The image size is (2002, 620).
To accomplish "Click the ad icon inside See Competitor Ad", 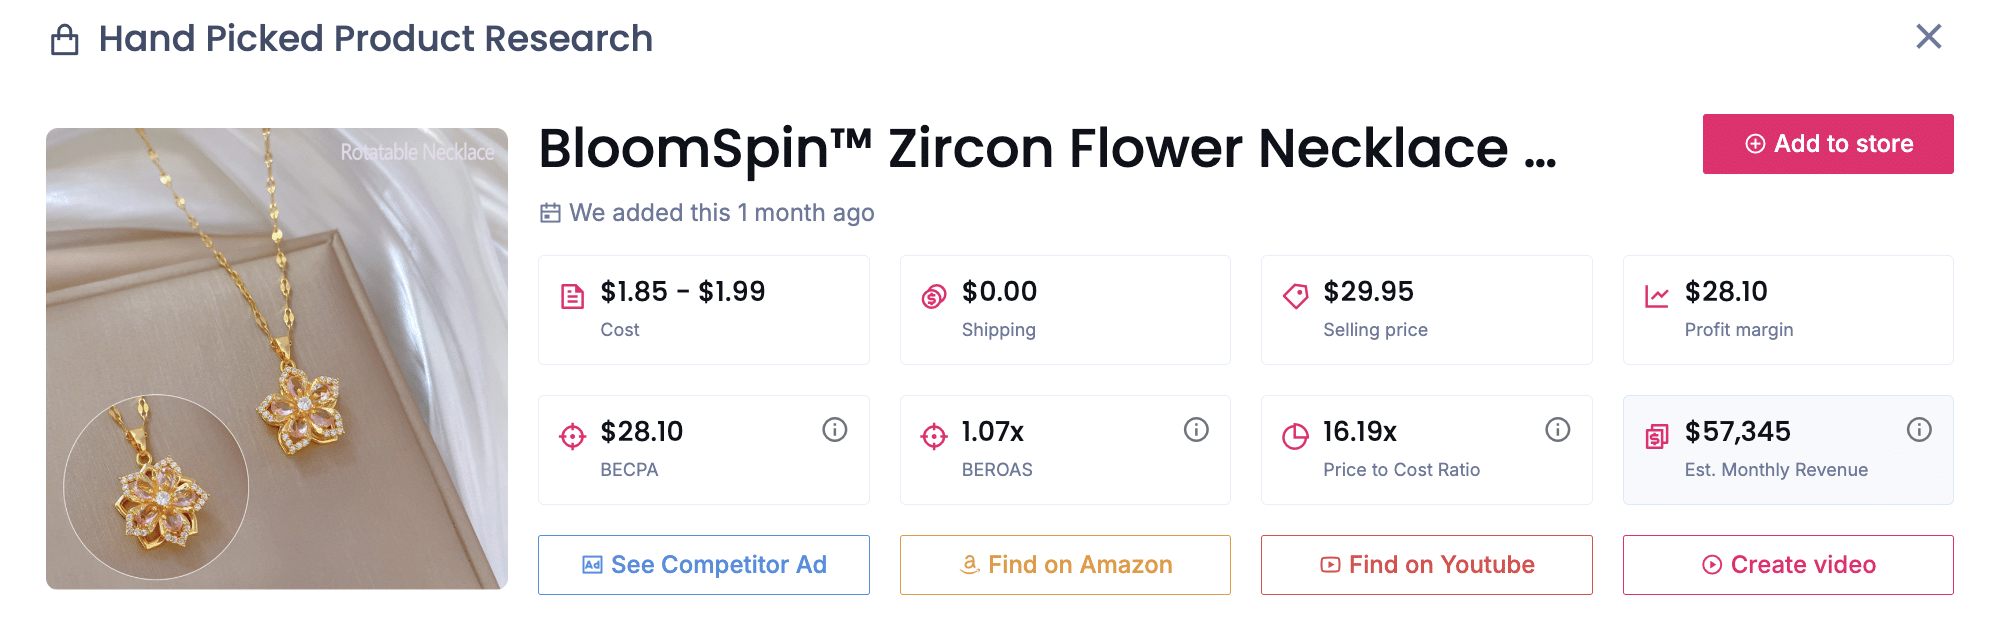I will 592,564.
